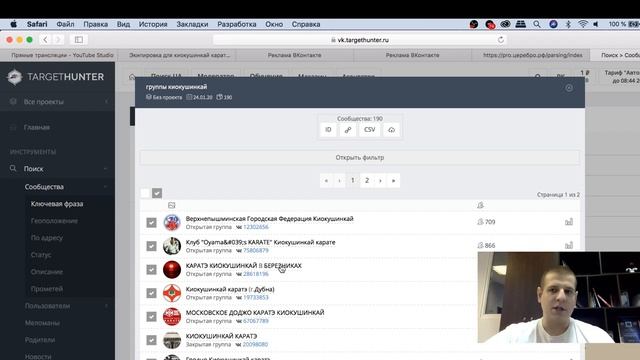Show statistics icon for Верхнепышминская group row

pyautogui.click(x=569, y=222)
